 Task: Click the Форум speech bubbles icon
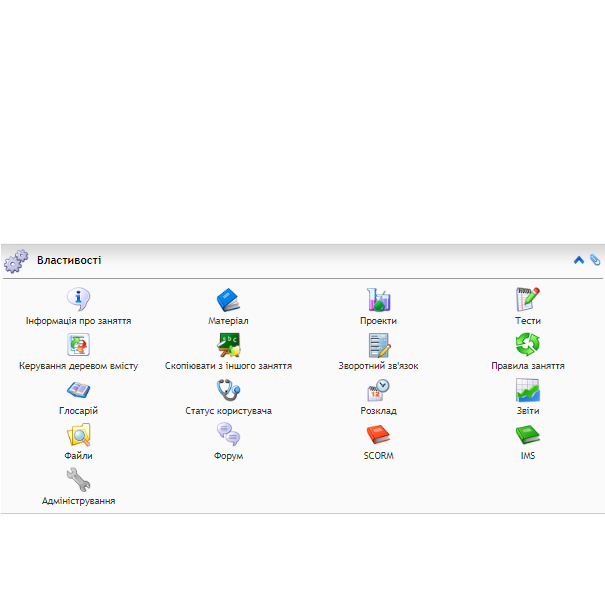coord(228,434)
